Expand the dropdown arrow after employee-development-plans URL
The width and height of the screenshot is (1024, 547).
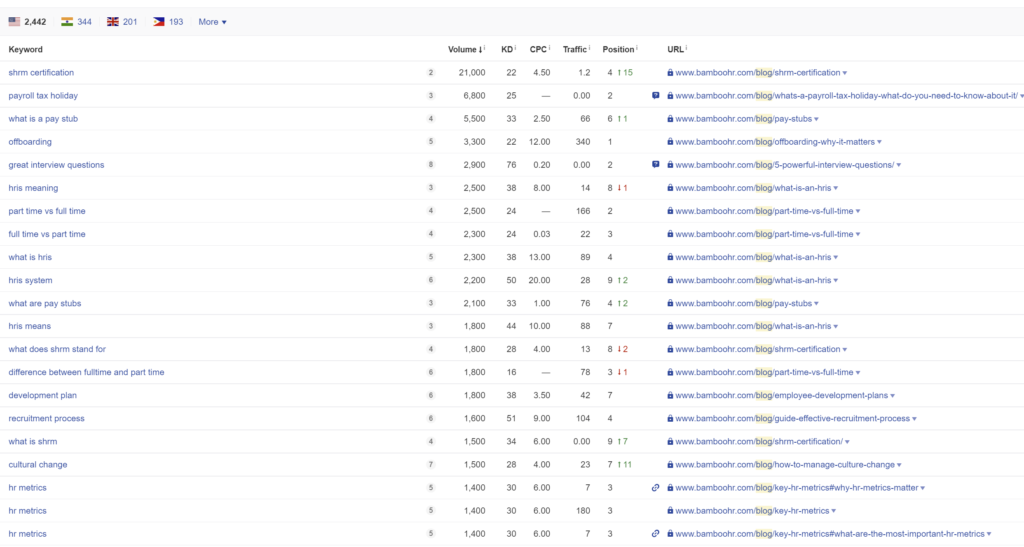(892, 396)
